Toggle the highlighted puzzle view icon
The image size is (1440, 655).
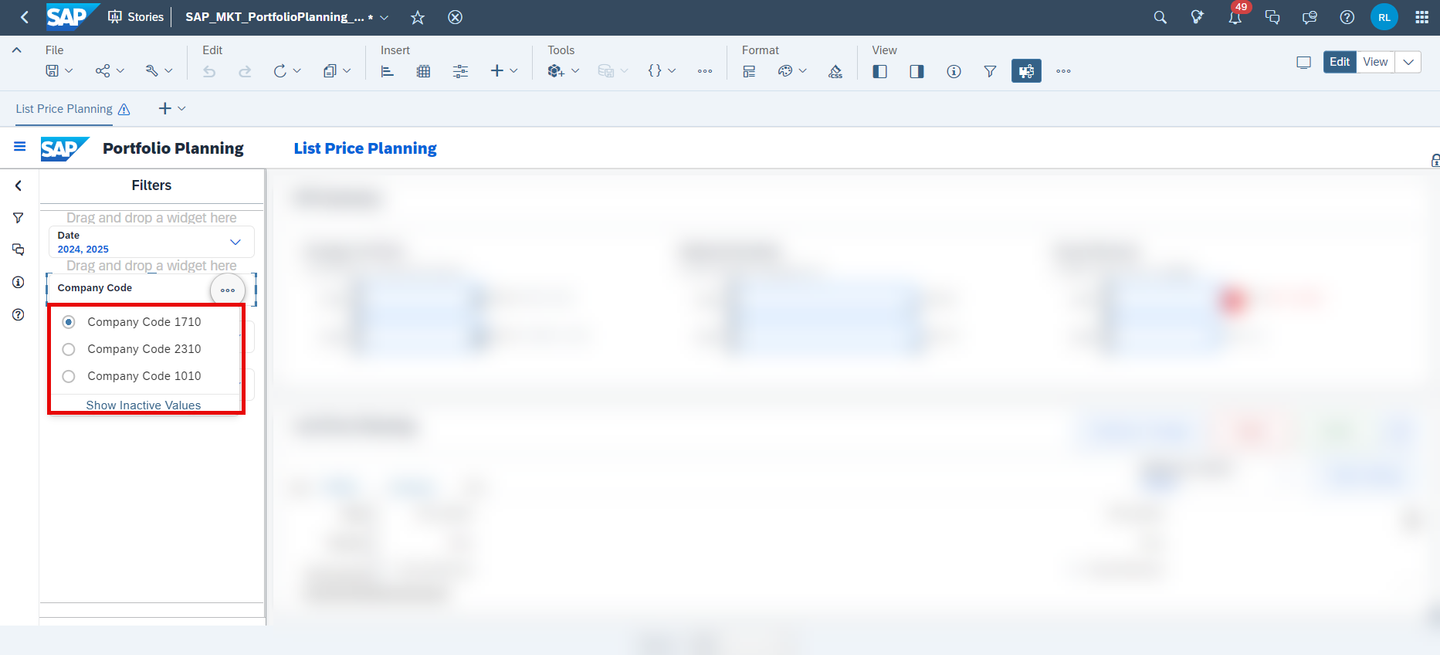(1027, 71)
